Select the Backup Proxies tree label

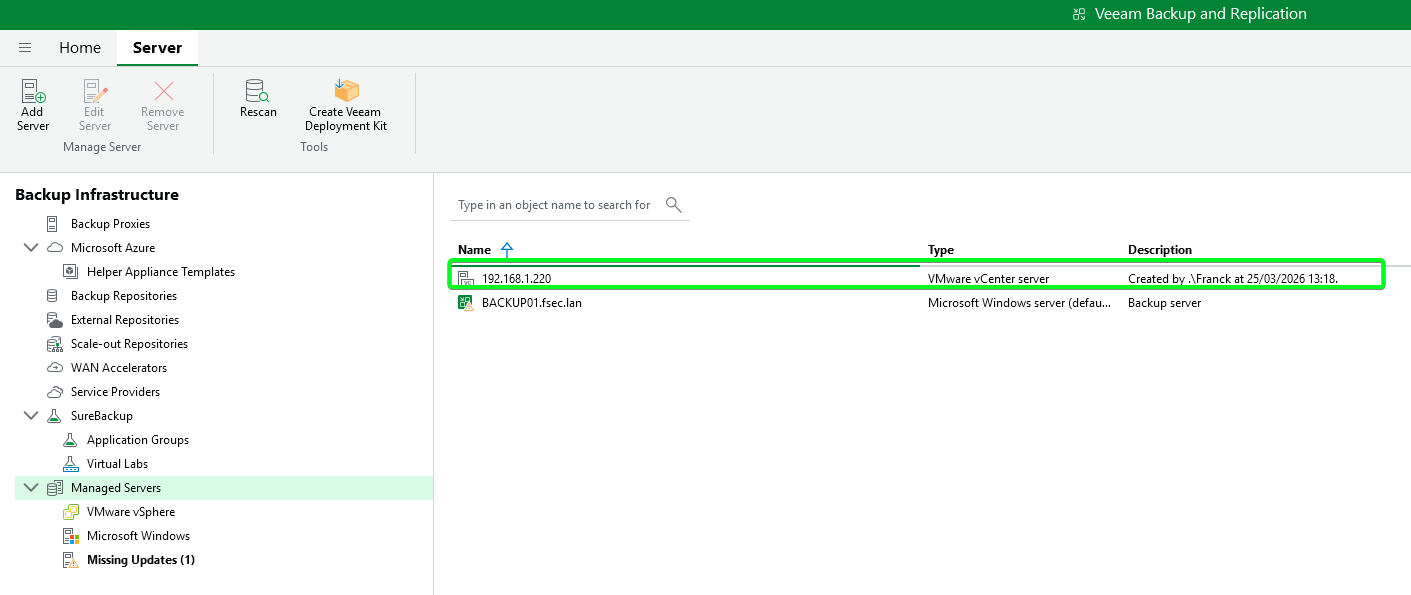pos(110,224)
